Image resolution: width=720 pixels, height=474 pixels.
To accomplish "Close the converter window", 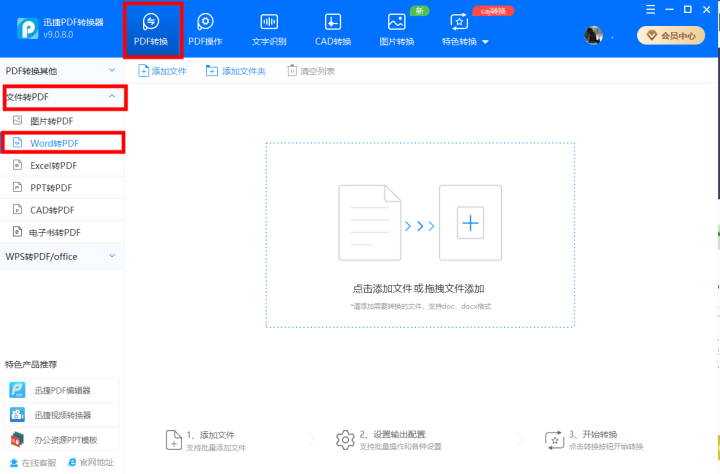I will tap(707, 10).
